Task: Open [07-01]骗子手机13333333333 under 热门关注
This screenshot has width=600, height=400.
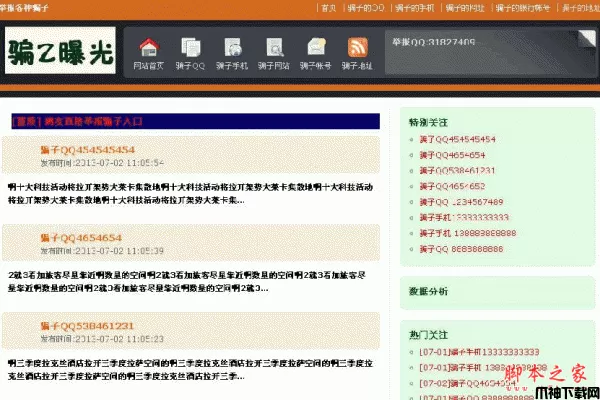Action: click(479, 352)
